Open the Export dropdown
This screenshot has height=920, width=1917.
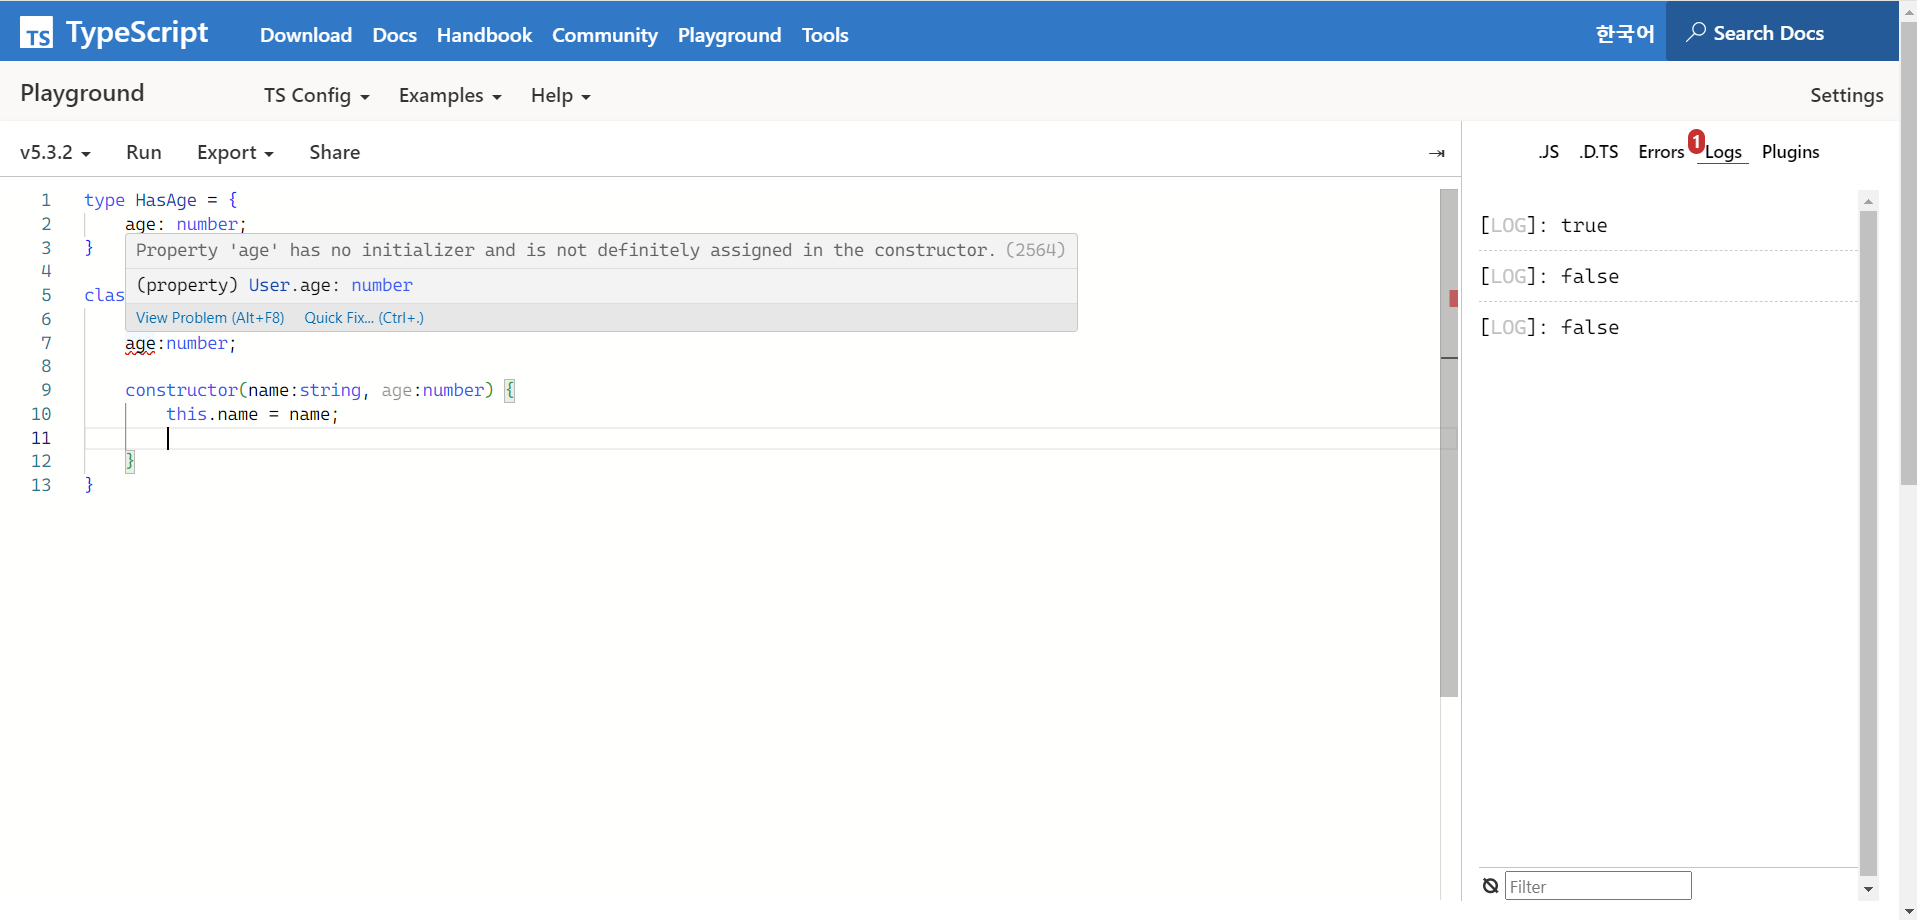235,152
